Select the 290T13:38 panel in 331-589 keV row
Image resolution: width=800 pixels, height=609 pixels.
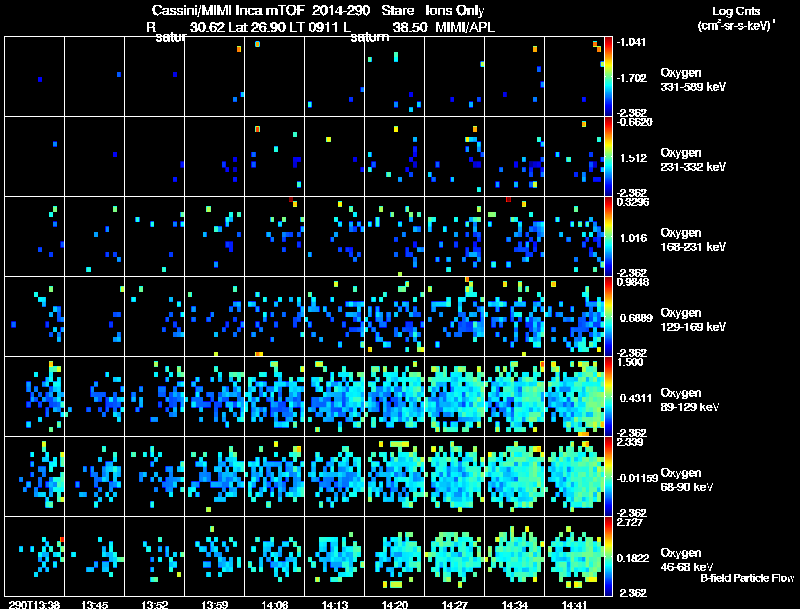click(34, 77)
